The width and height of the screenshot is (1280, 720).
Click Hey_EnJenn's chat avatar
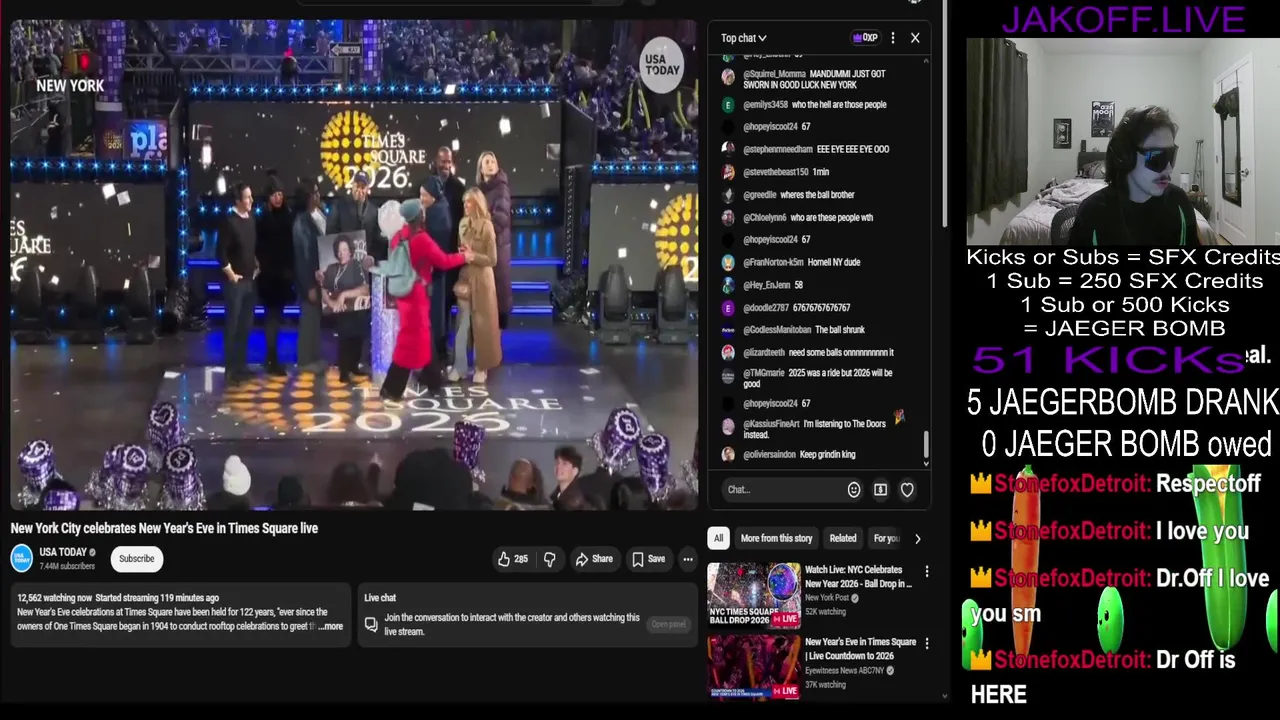click(728, 285)
